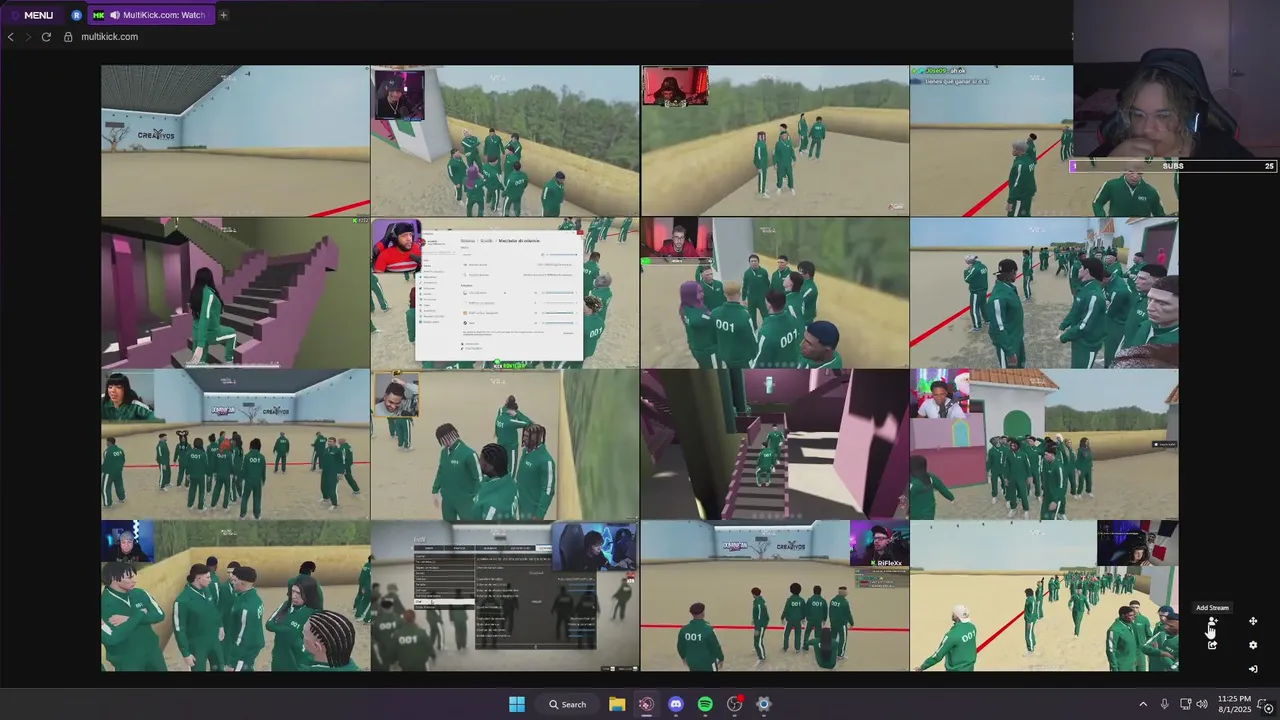
Task: Click the microphone icon in system tray
Action: tap(1165, 704)
